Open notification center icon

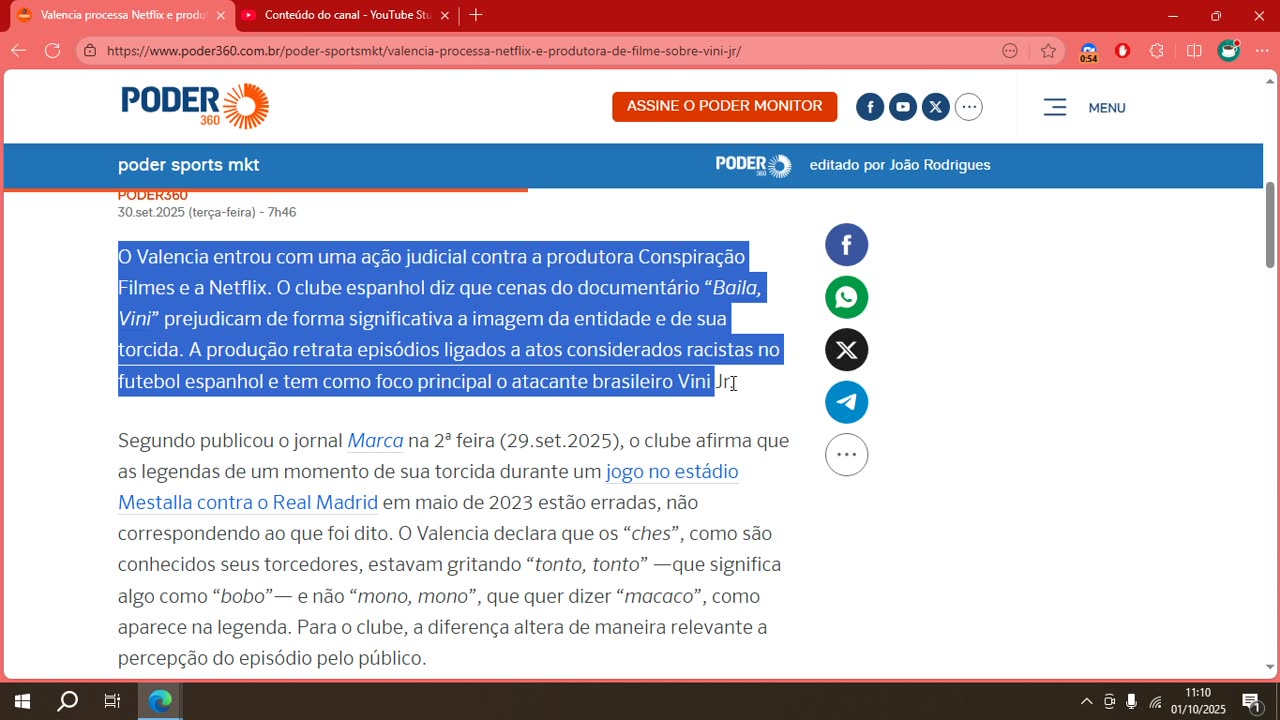(1251, 702)
